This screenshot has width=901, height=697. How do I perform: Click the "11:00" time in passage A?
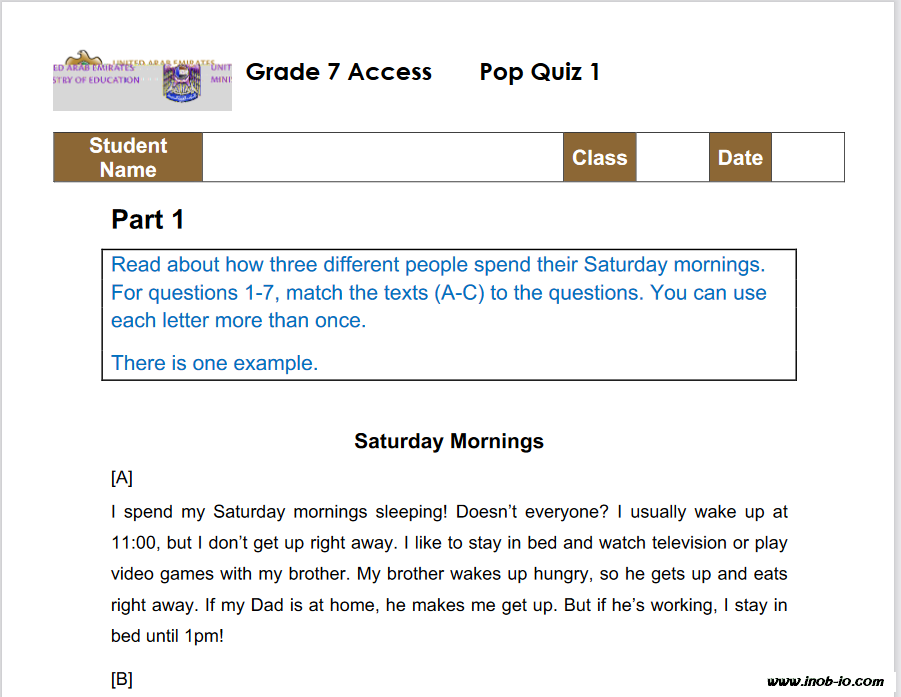134,543
